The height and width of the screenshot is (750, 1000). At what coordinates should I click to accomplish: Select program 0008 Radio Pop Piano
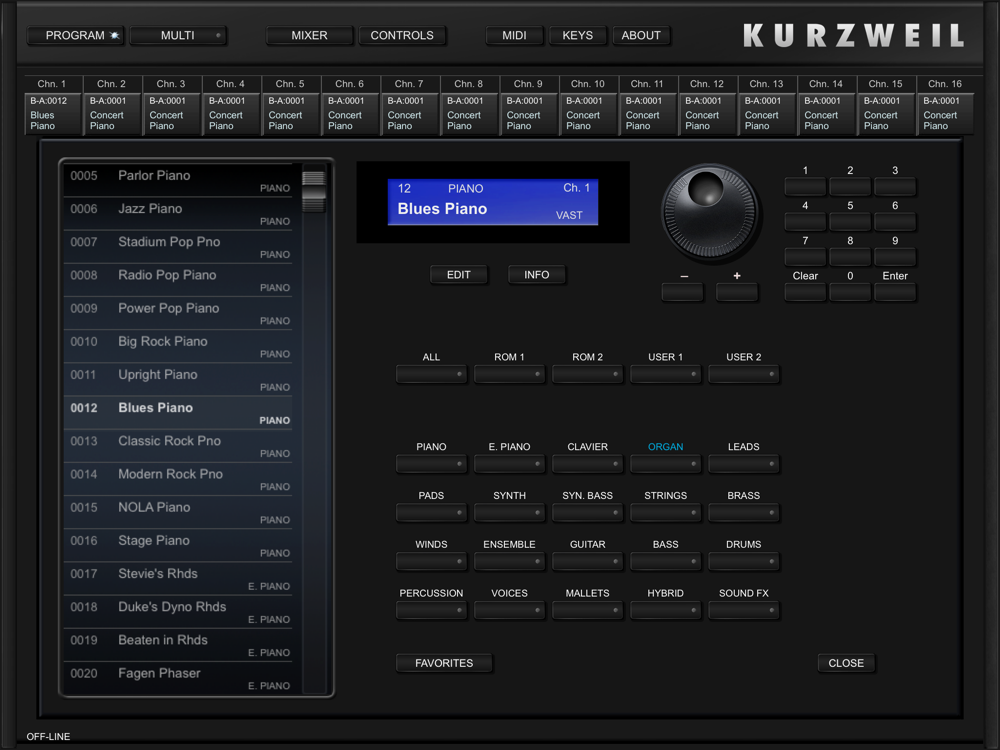tap(178, 280)
